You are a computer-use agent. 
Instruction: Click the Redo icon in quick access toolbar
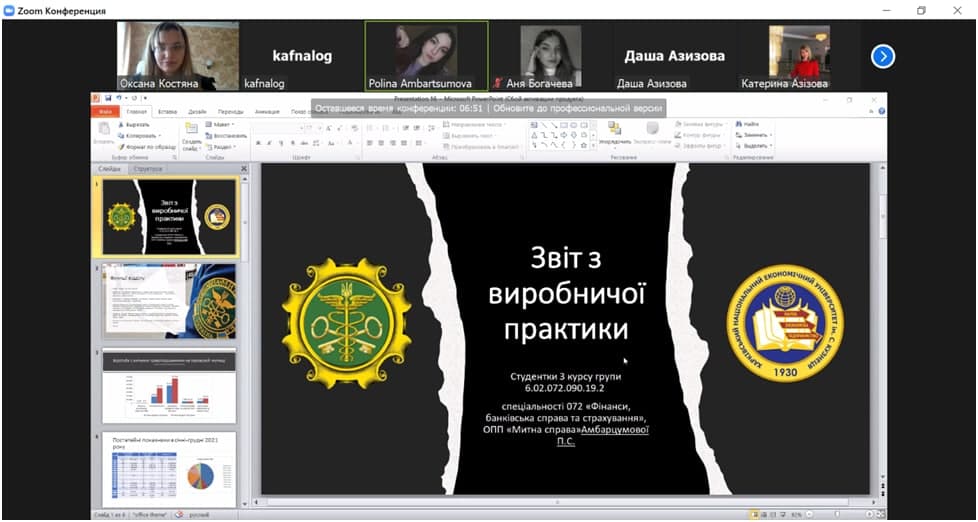click(x=134, y=98)
